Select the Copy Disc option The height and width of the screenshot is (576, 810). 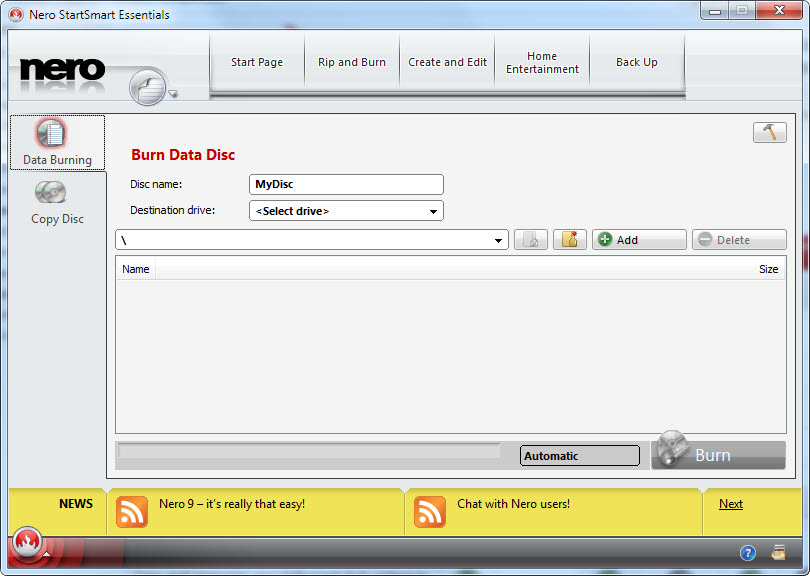click(x=57, y=202)
